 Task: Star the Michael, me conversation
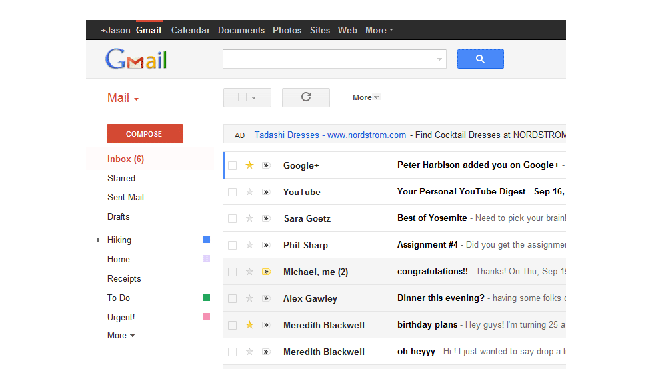point(249,272)
